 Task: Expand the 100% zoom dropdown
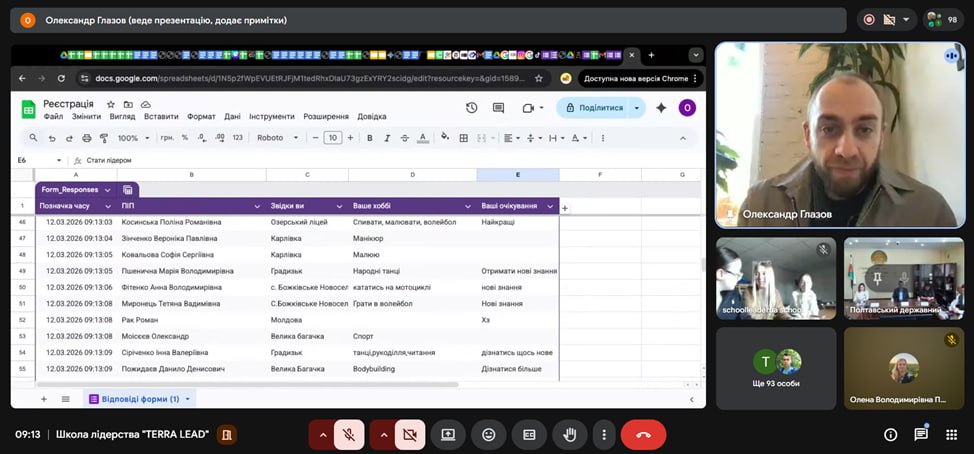(x=132, y=138)
